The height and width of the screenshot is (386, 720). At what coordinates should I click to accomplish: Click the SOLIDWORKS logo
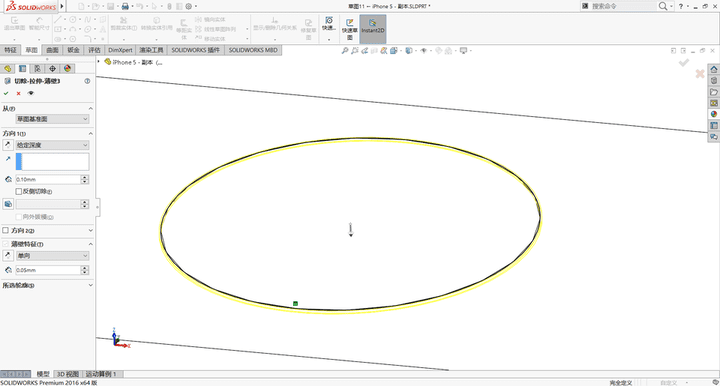31,6
